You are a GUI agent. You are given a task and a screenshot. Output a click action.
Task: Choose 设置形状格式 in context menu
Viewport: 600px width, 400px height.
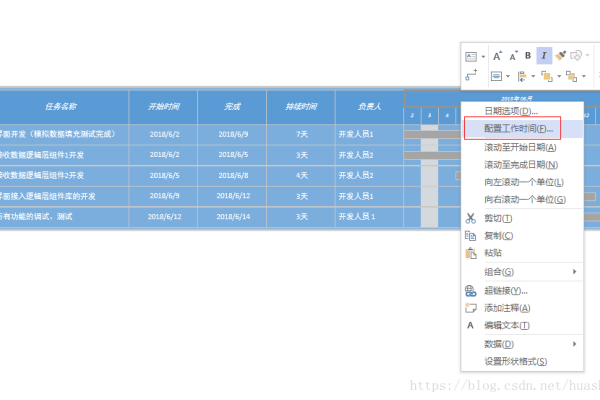(x=515, y=362)
